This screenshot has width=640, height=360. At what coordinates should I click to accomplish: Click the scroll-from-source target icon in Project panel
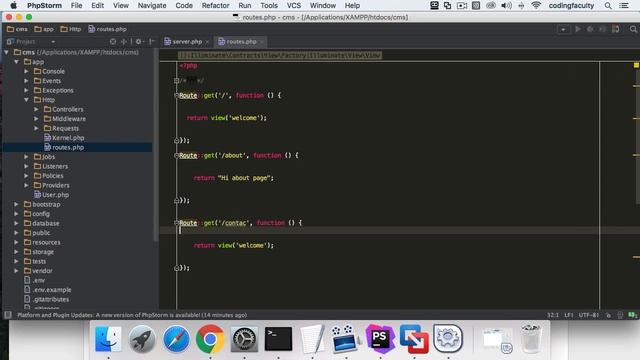pos(113,42)
